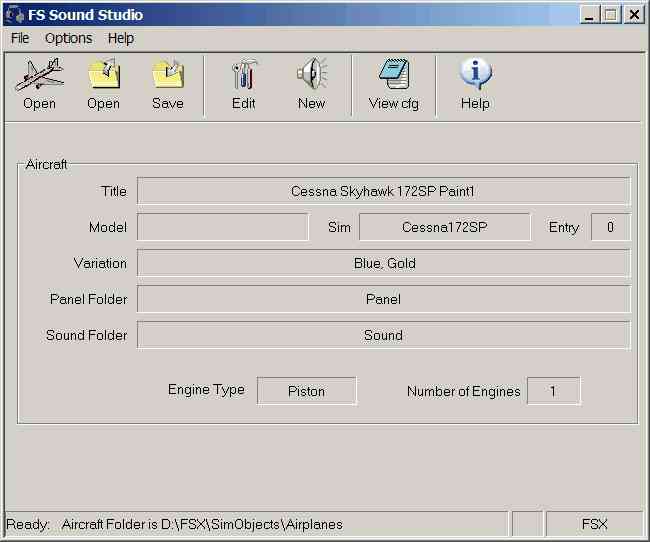Image resolution: width=650 pixels, height=542 pixels.
Task: Open View cfg notepad icon
Action: (394, 73)
